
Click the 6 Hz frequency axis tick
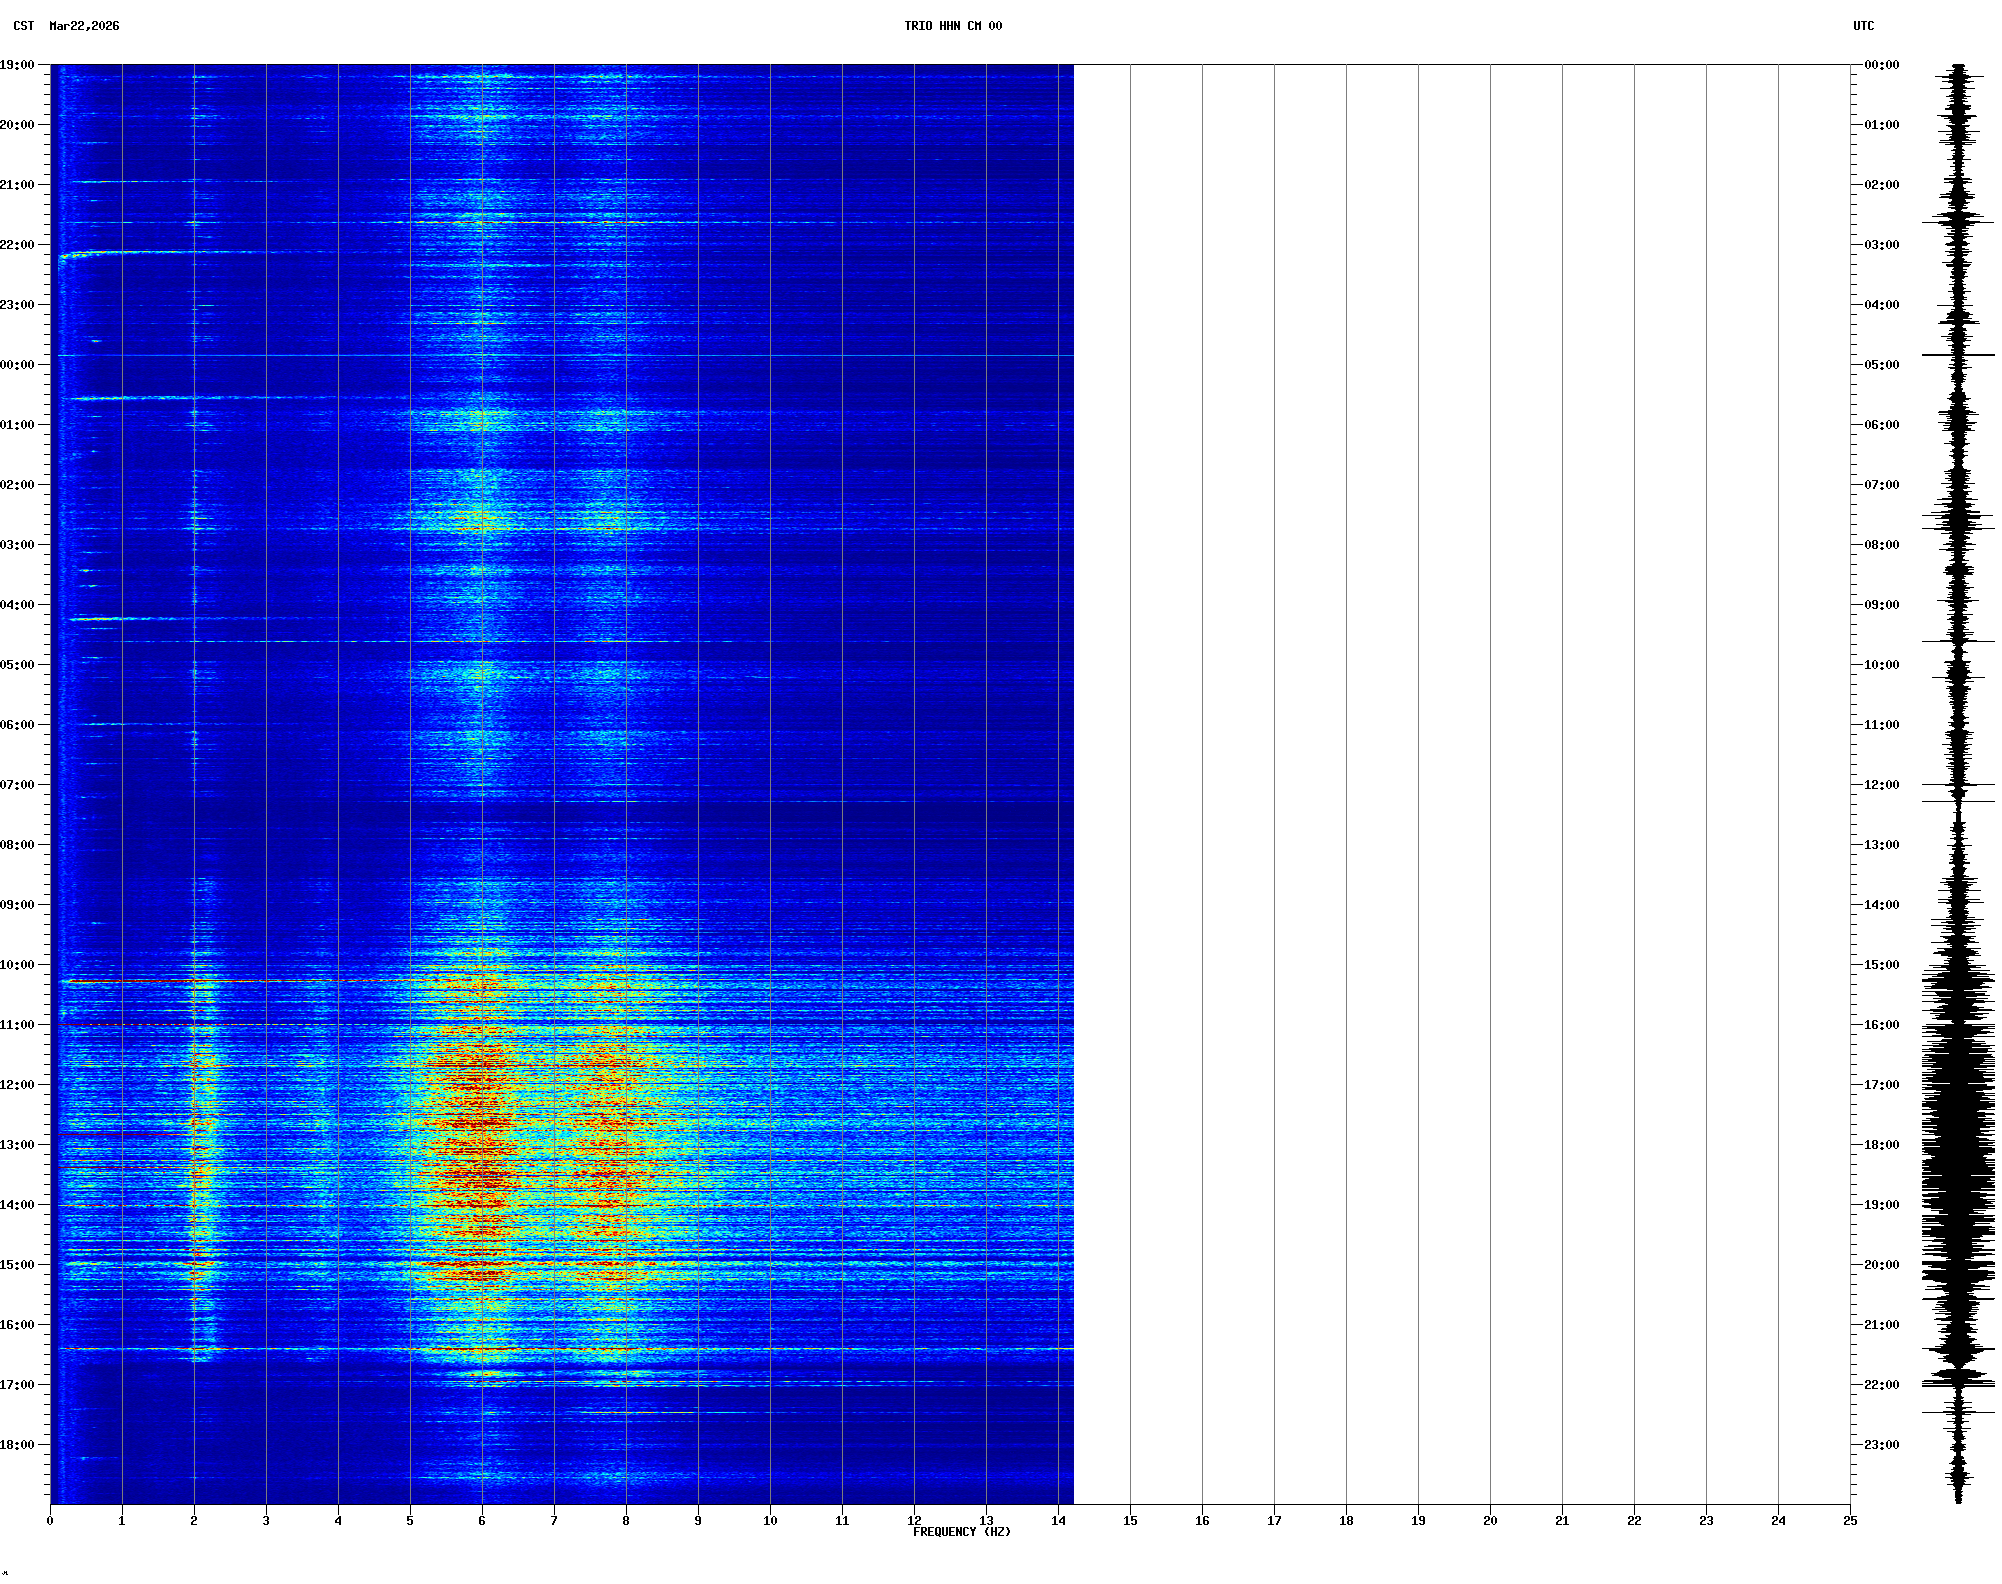pos(482,1521)
